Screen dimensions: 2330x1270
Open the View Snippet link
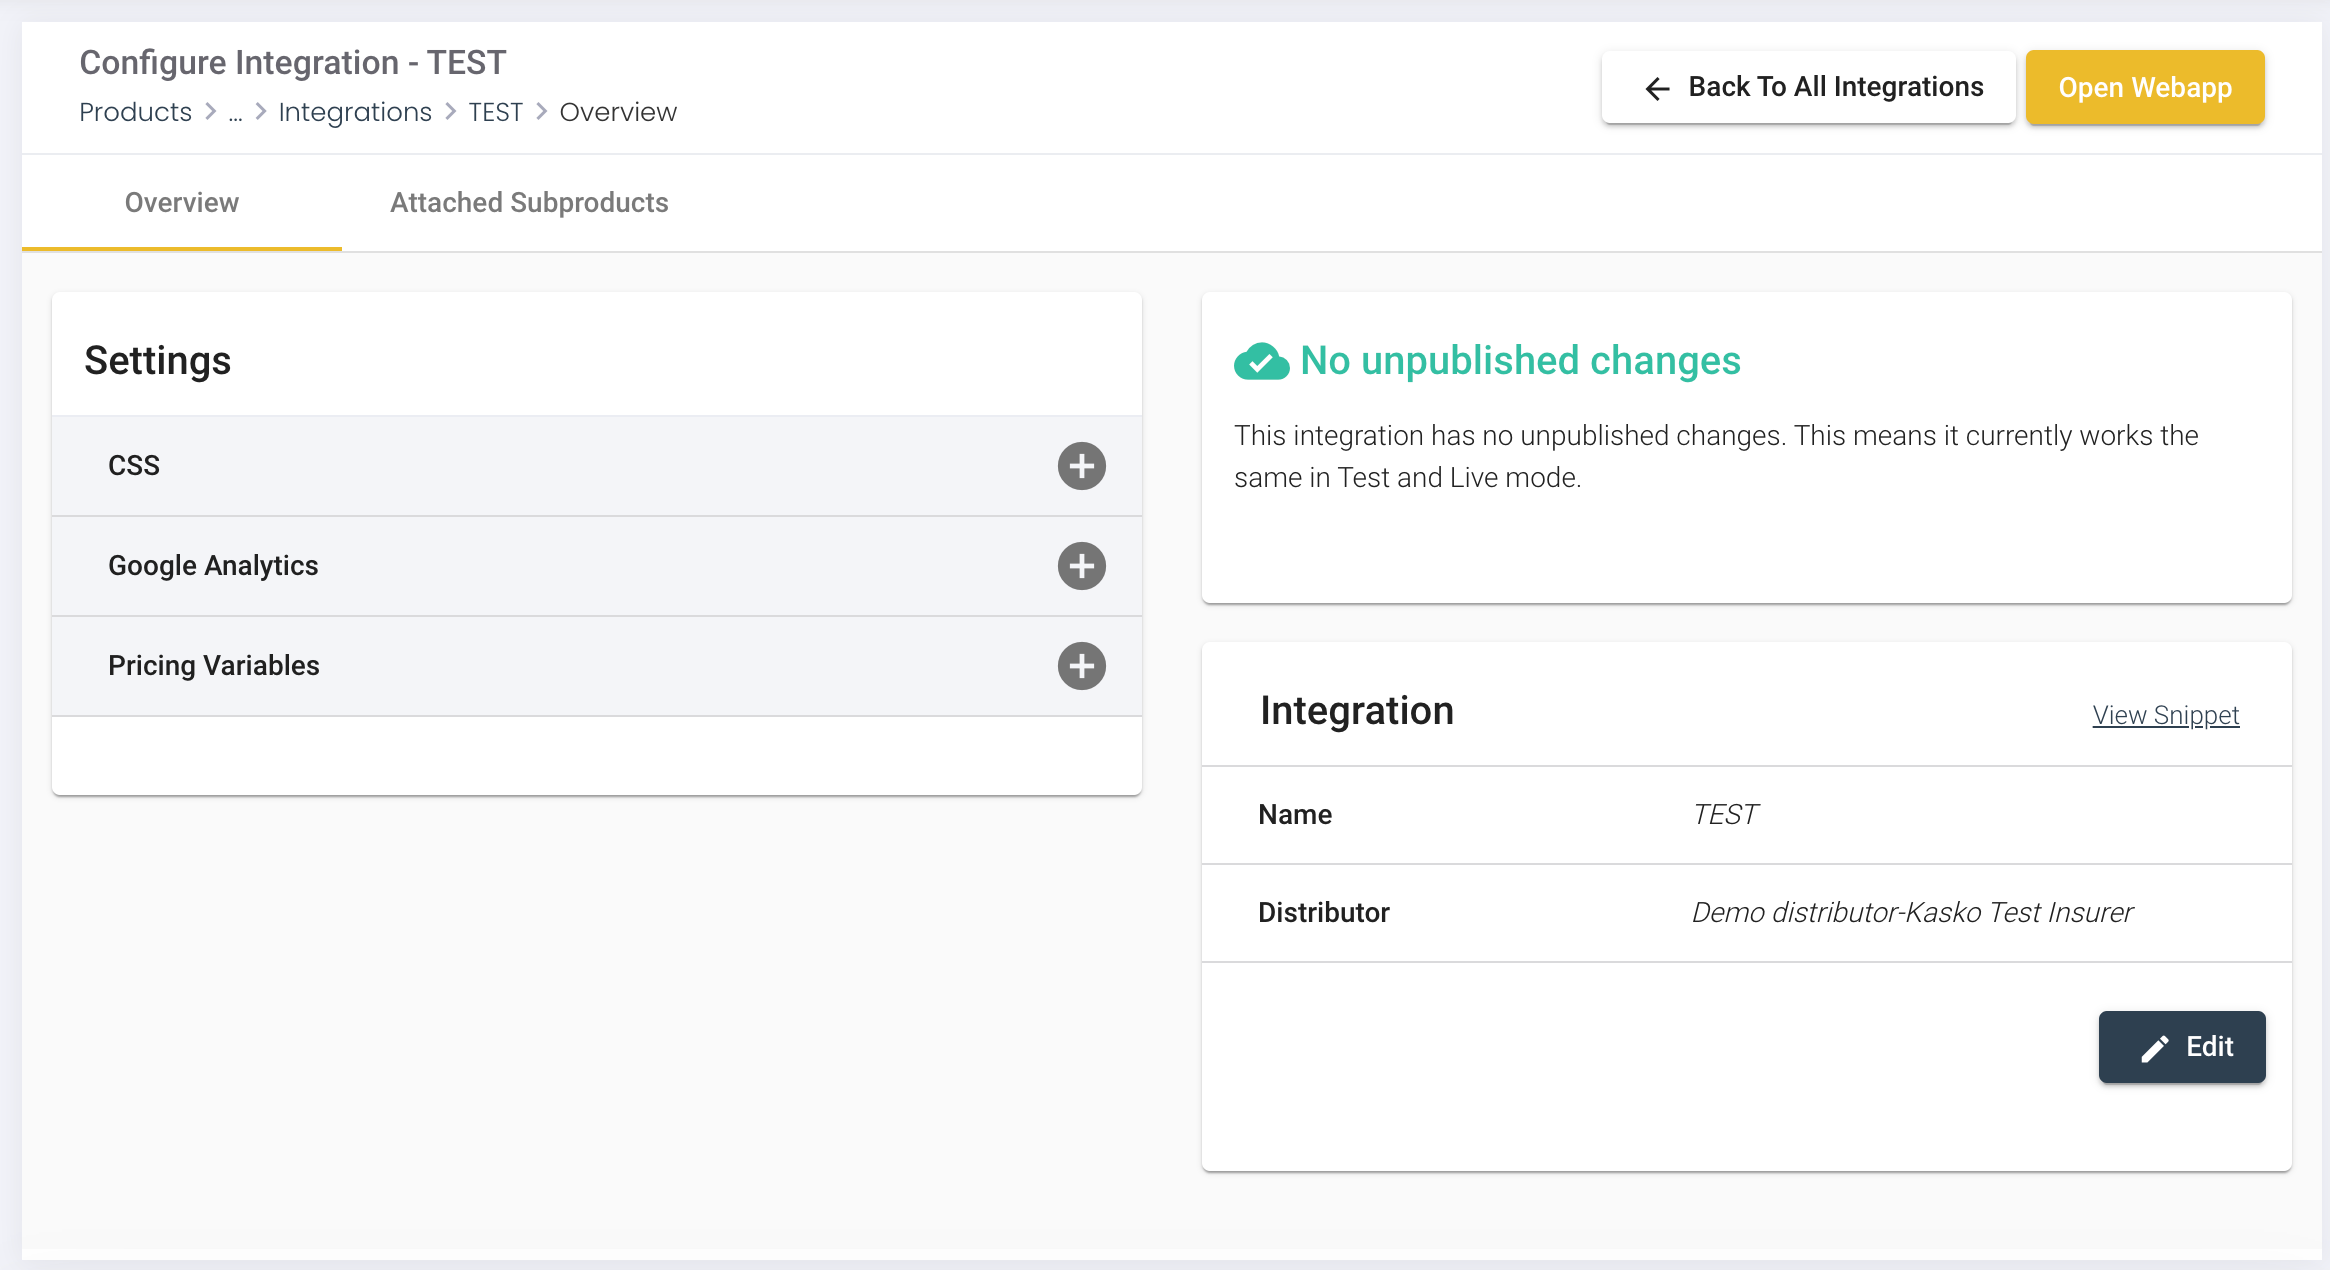[x=2165, y=716]
